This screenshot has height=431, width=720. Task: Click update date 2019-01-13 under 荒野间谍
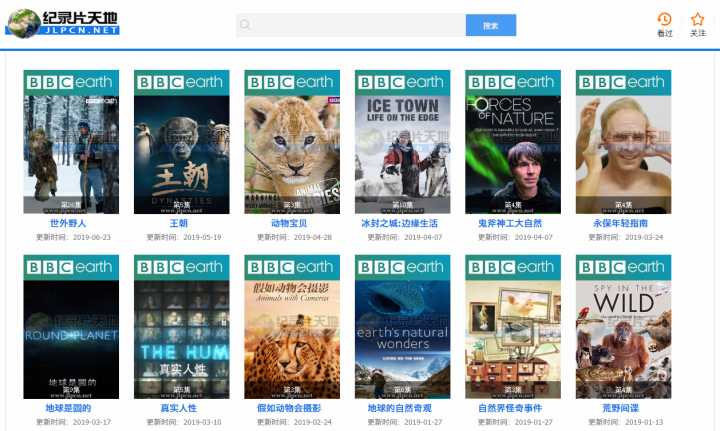[x=644, y=422]
